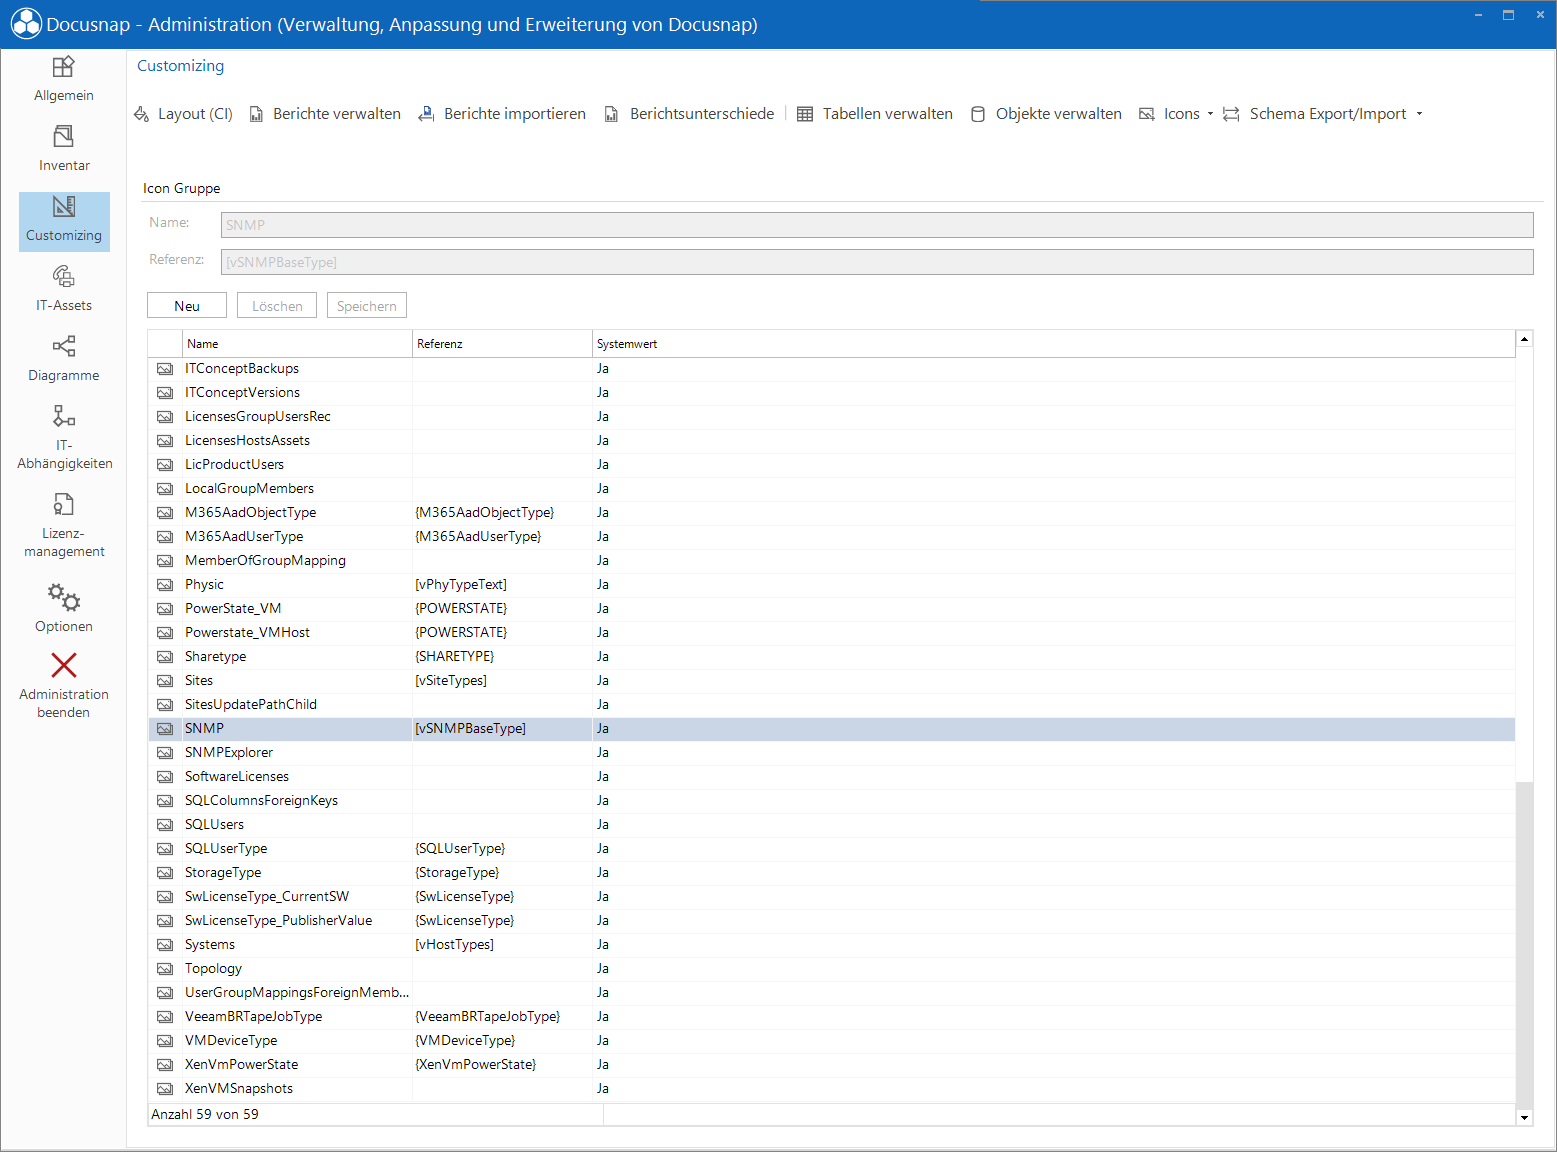
Task: Select the SNMPExplorer row
Action: click(832, 753)
